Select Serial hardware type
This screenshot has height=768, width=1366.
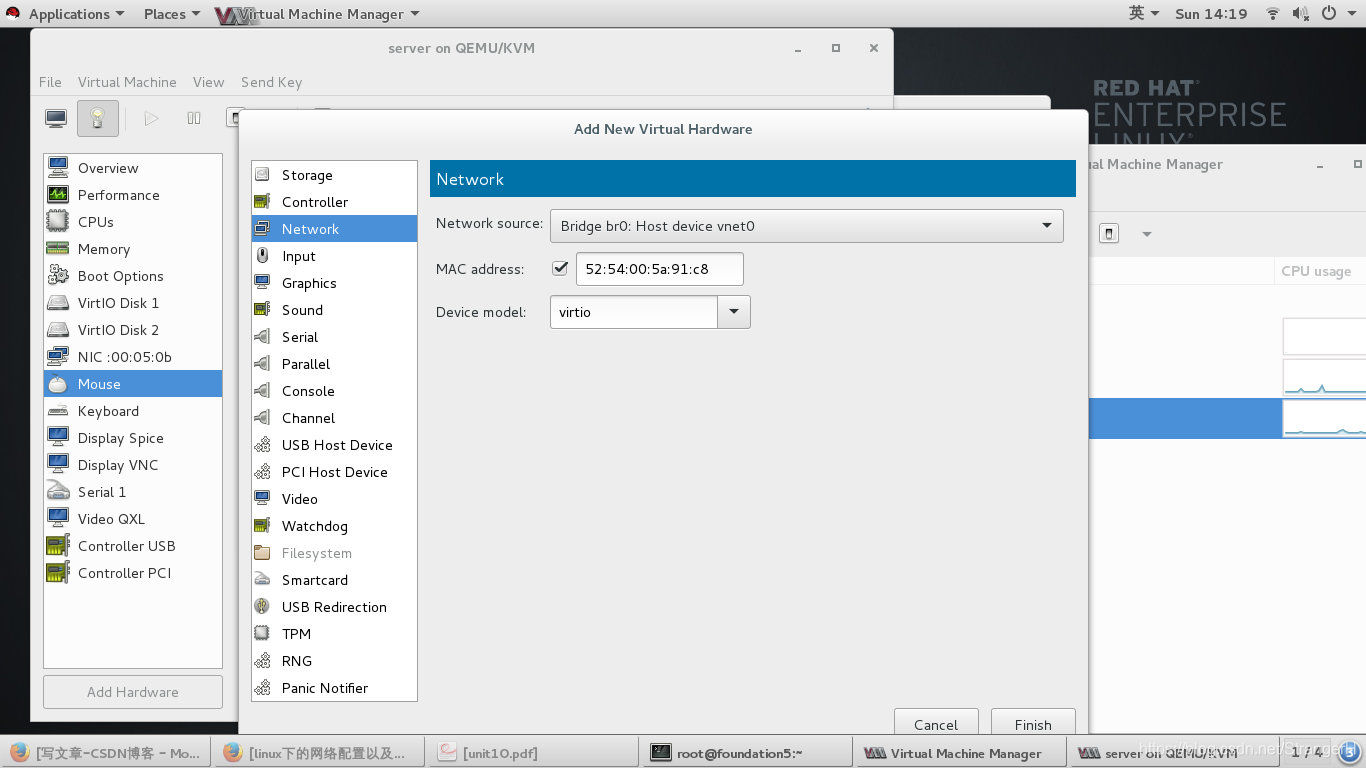(334, 337)
